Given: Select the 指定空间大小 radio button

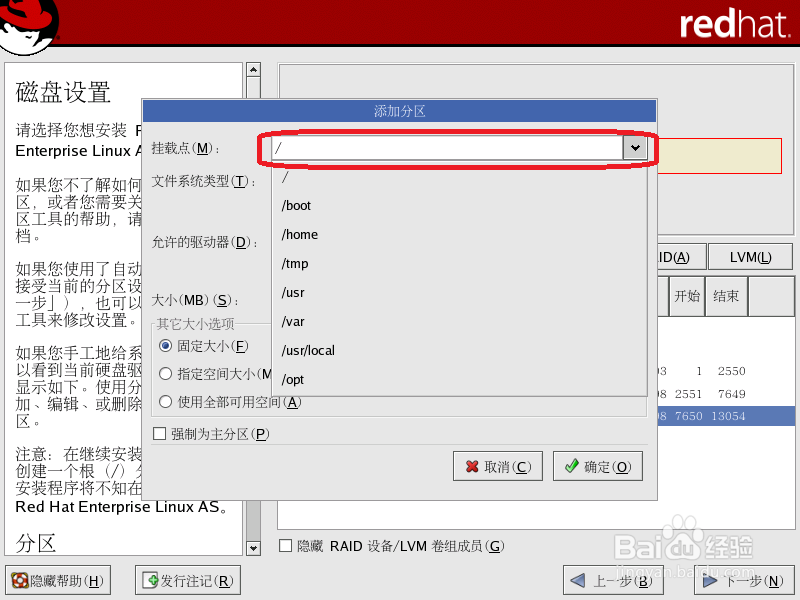Looking at the screenshot, I should tap(165, 374).
